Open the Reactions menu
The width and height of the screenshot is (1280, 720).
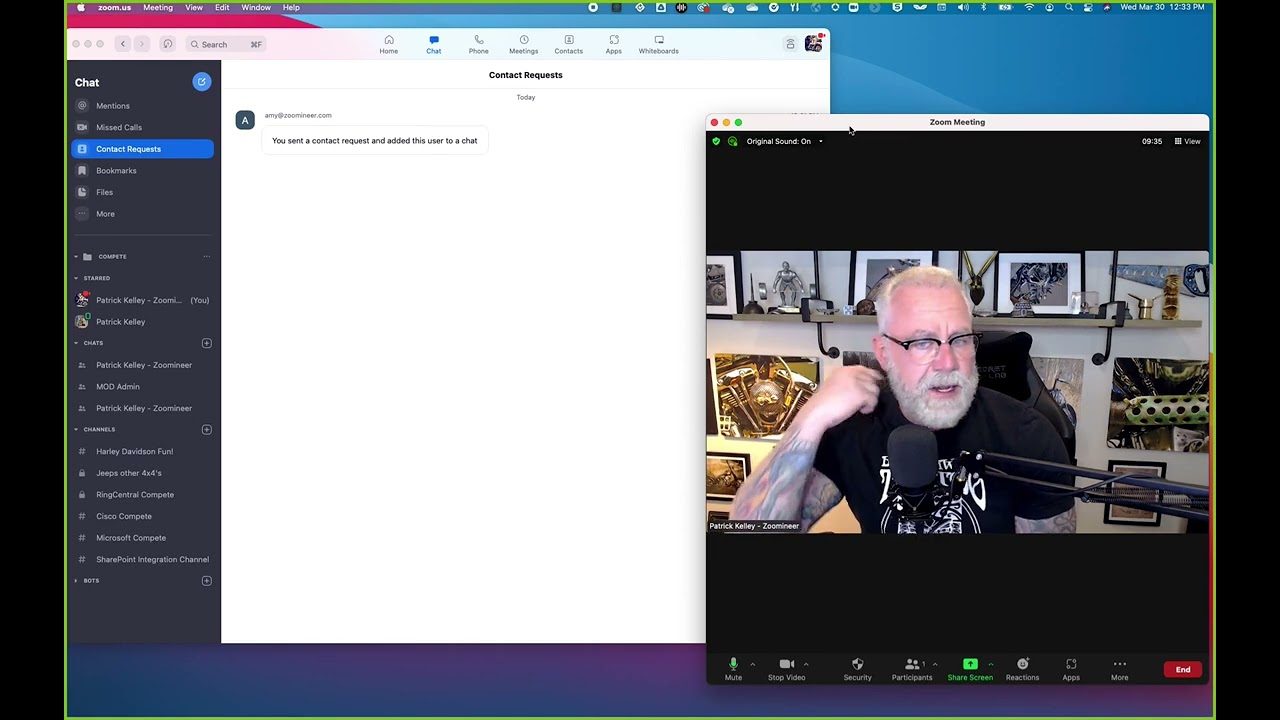point(1022,669)
